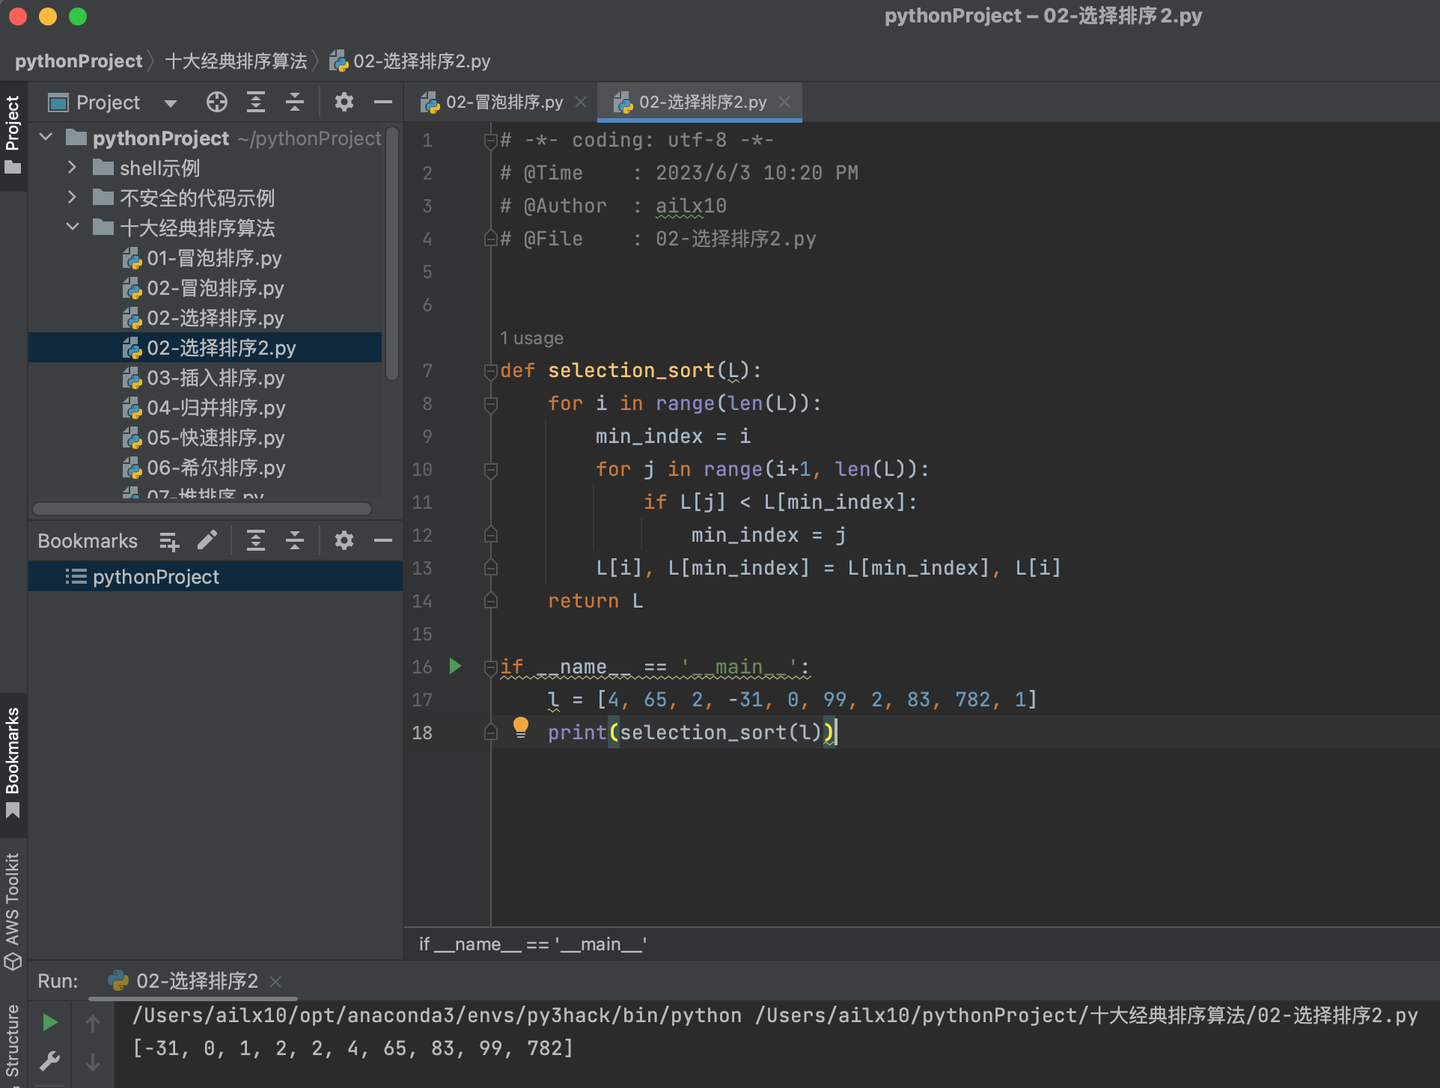Expand the shell示例 folder
Screen dimensions: 1440x1088
click(x=72, y=167)
